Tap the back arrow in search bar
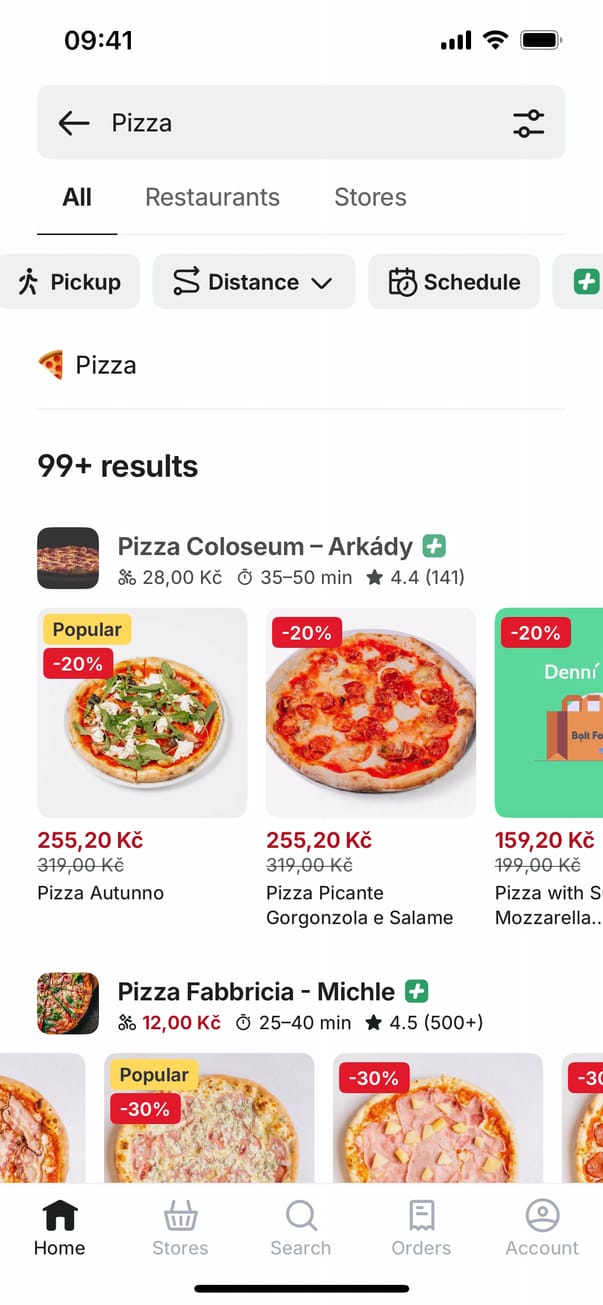This screenshot has width=603, height=1305. pyautogui.click(x=74, y=123)
